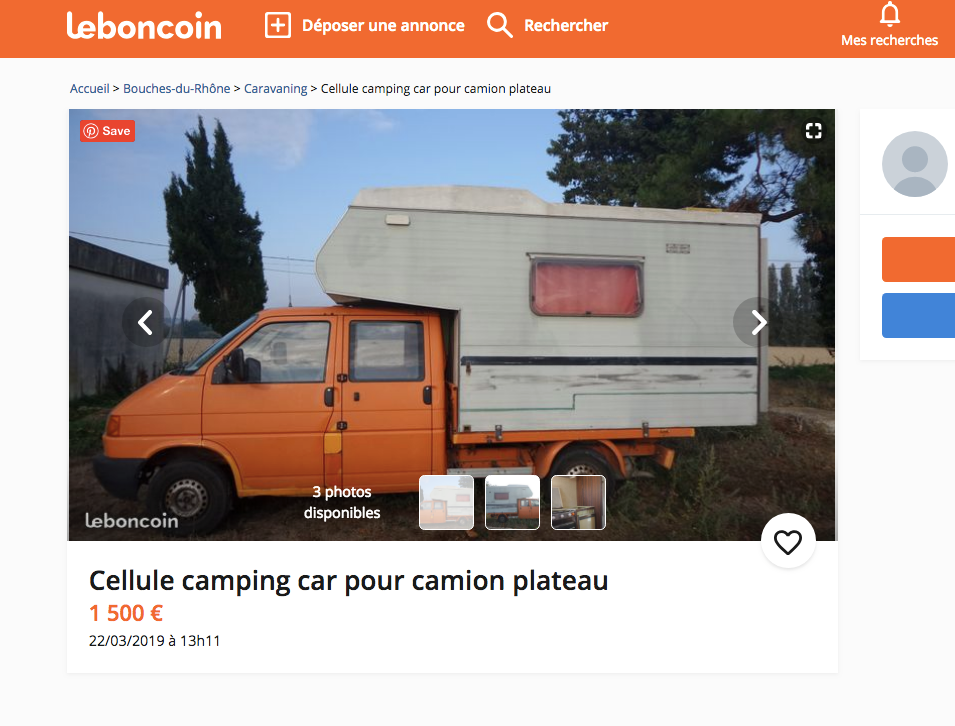Show next photo with right arrow
The height and width of the screenshot is (726, 955).
click(758, 322)
